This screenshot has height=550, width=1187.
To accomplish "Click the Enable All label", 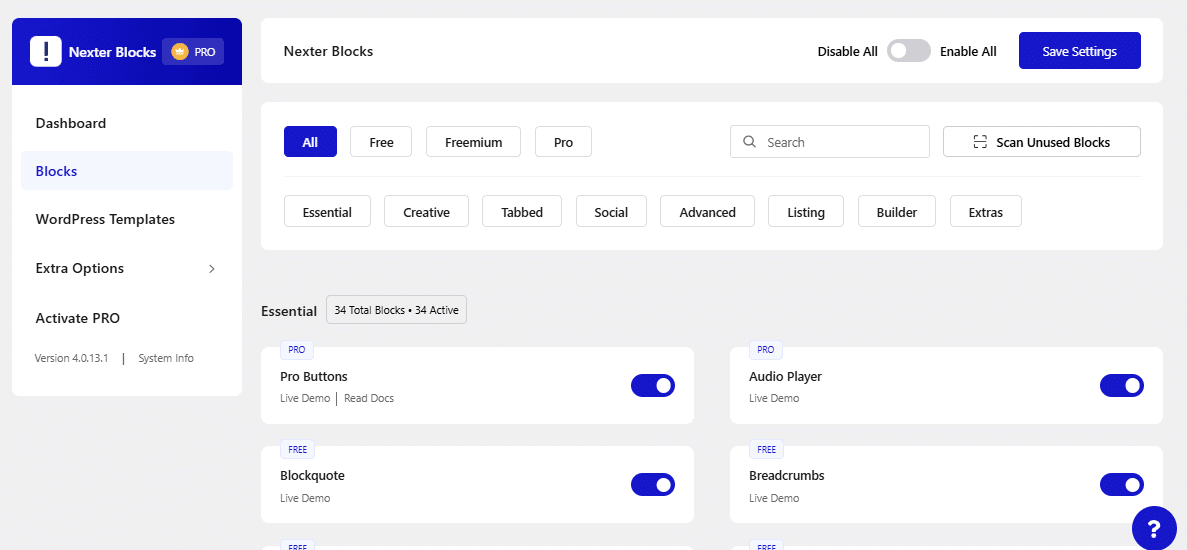I will pos(968,51).
